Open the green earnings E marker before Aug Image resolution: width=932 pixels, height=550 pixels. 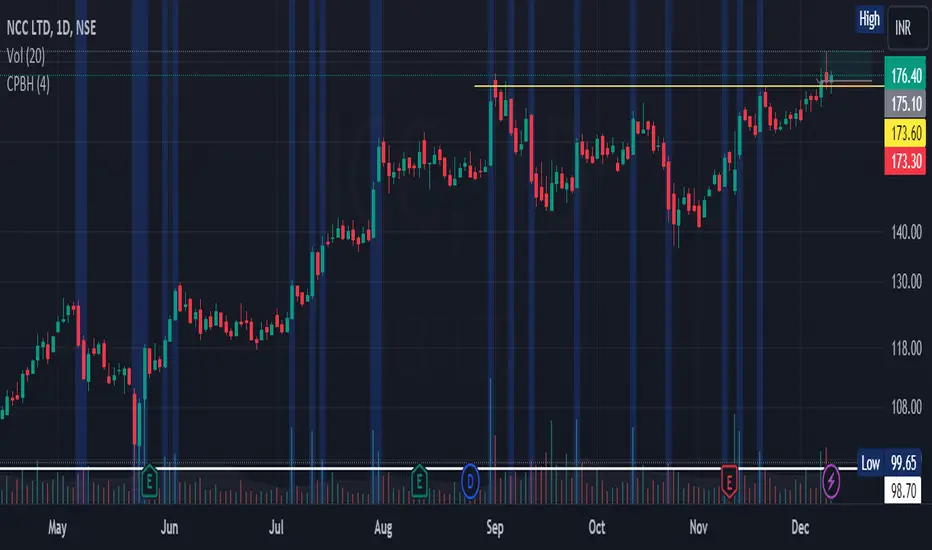tap(419, 480)
